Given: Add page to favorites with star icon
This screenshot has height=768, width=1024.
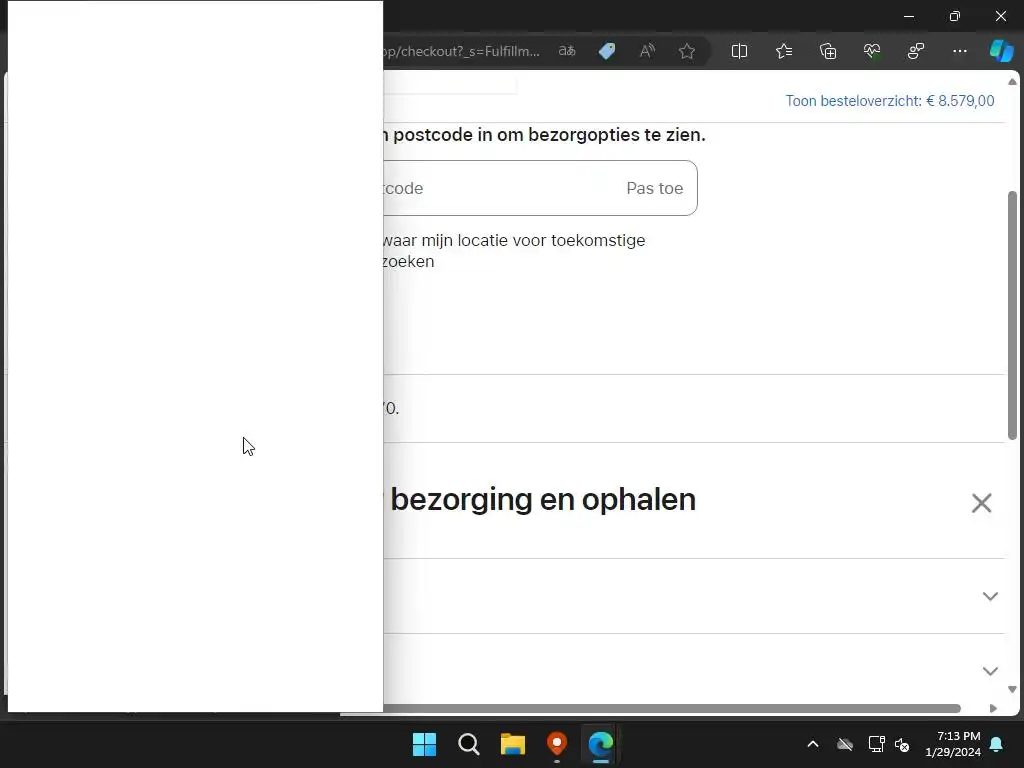Looking at the screenshot, I should click(x=686, y=51).
